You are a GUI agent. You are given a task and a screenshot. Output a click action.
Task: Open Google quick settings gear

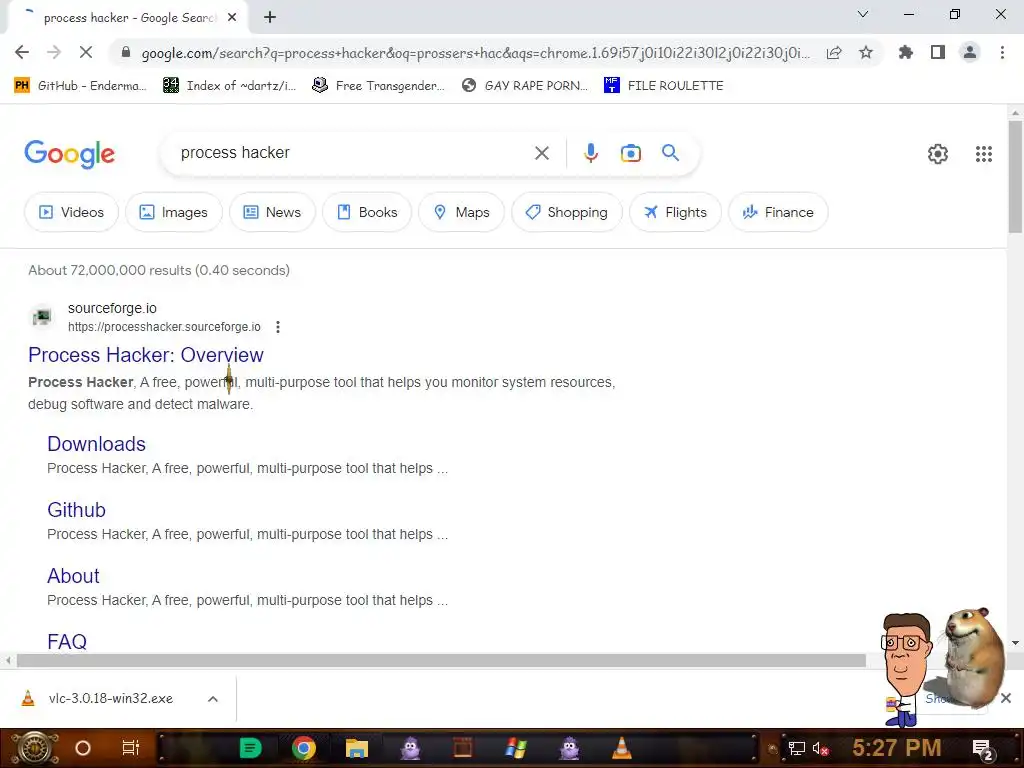pos(938,153)
